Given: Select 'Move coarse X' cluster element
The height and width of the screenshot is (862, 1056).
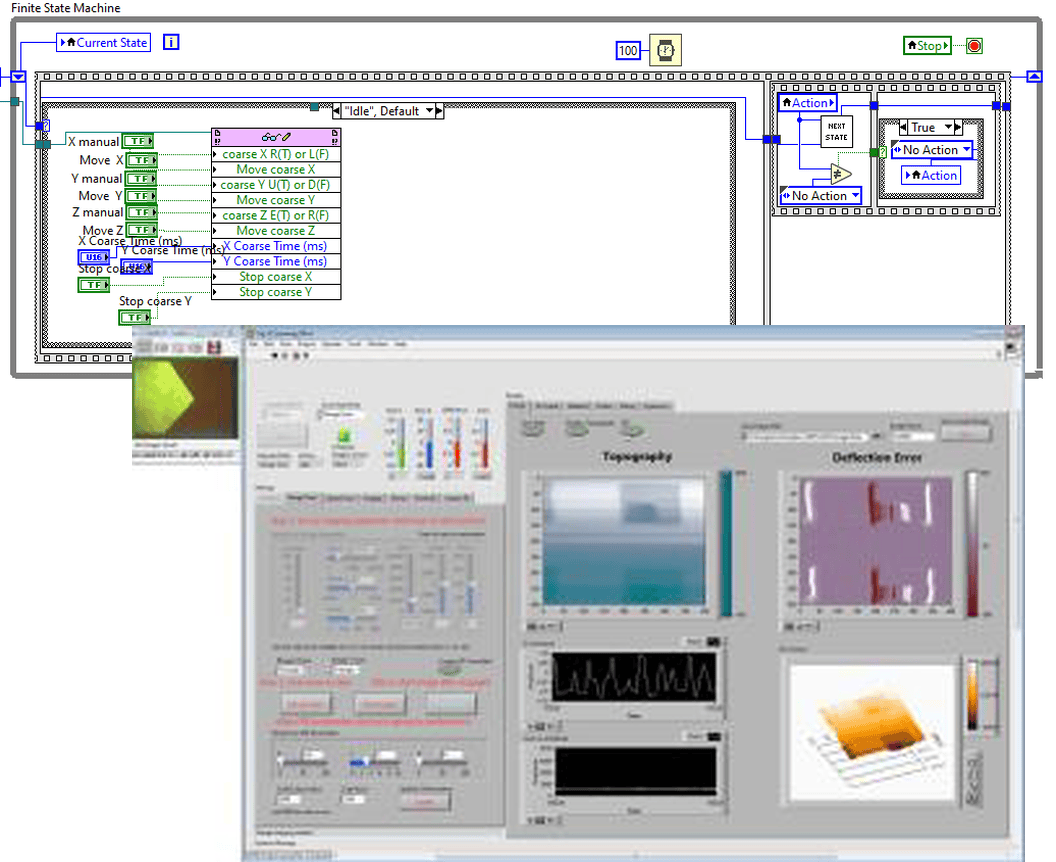Looking at the screenshot, I should pos(276,170).
